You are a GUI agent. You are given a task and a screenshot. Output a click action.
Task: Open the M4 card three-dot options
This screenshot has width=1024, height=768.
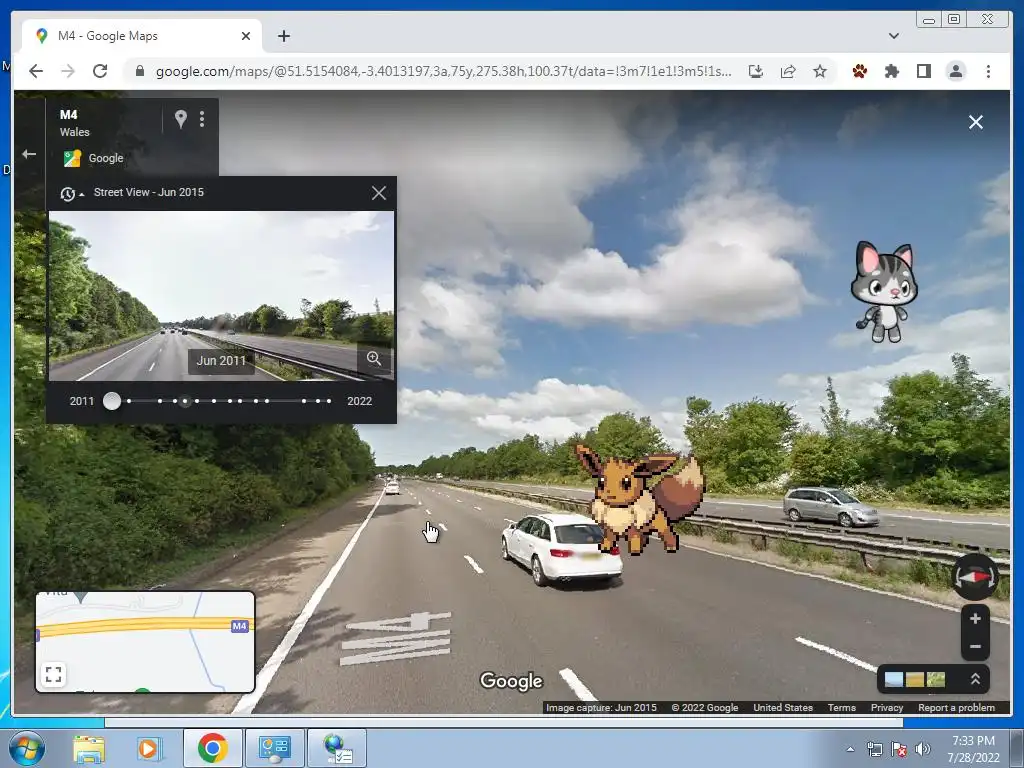(202, 119)
